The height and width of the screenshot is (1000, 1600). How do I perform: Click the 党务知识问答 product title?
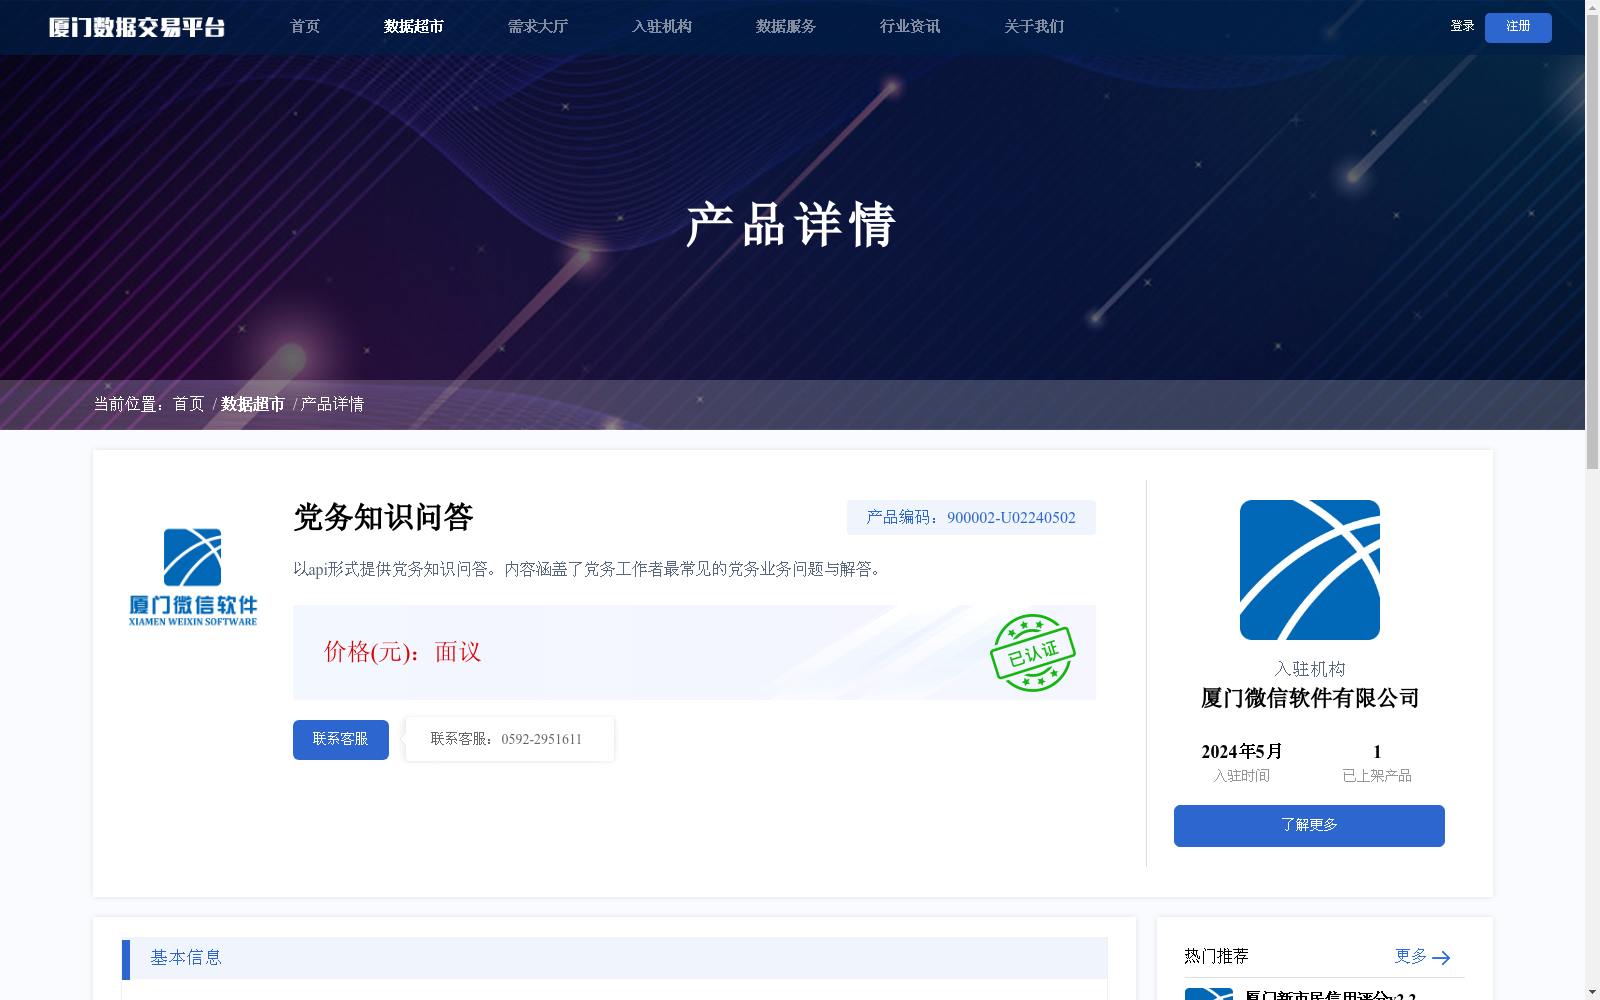click(383, 517)
